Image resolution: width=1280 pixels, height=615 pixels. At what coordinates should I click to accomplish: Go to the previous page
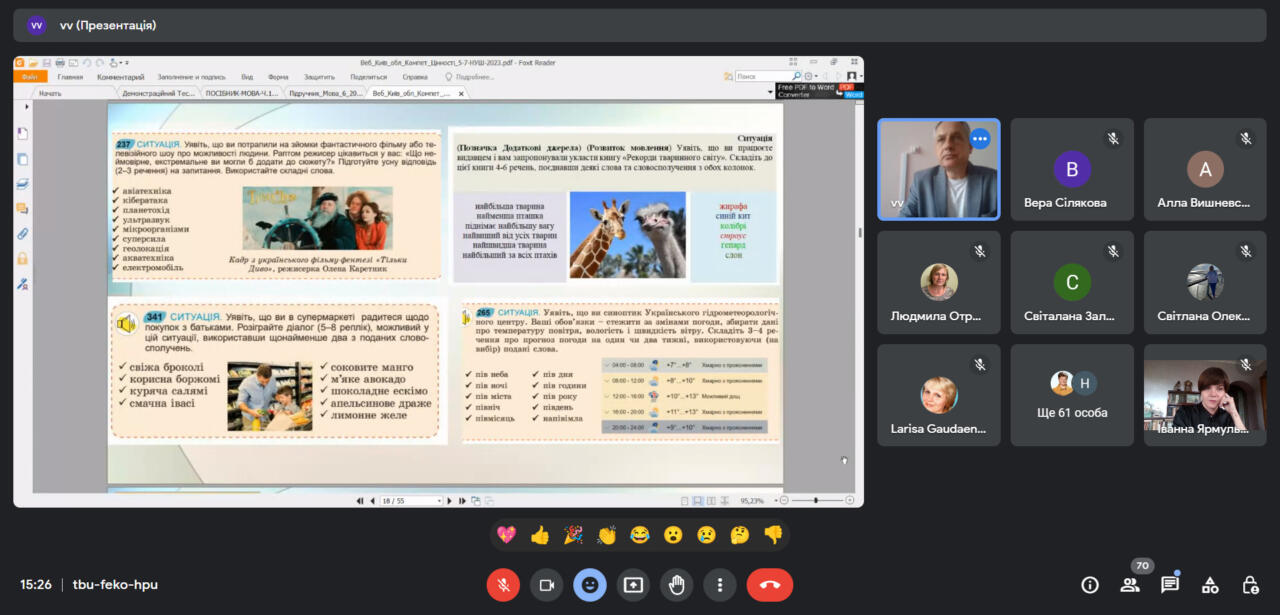pos(372,500)
